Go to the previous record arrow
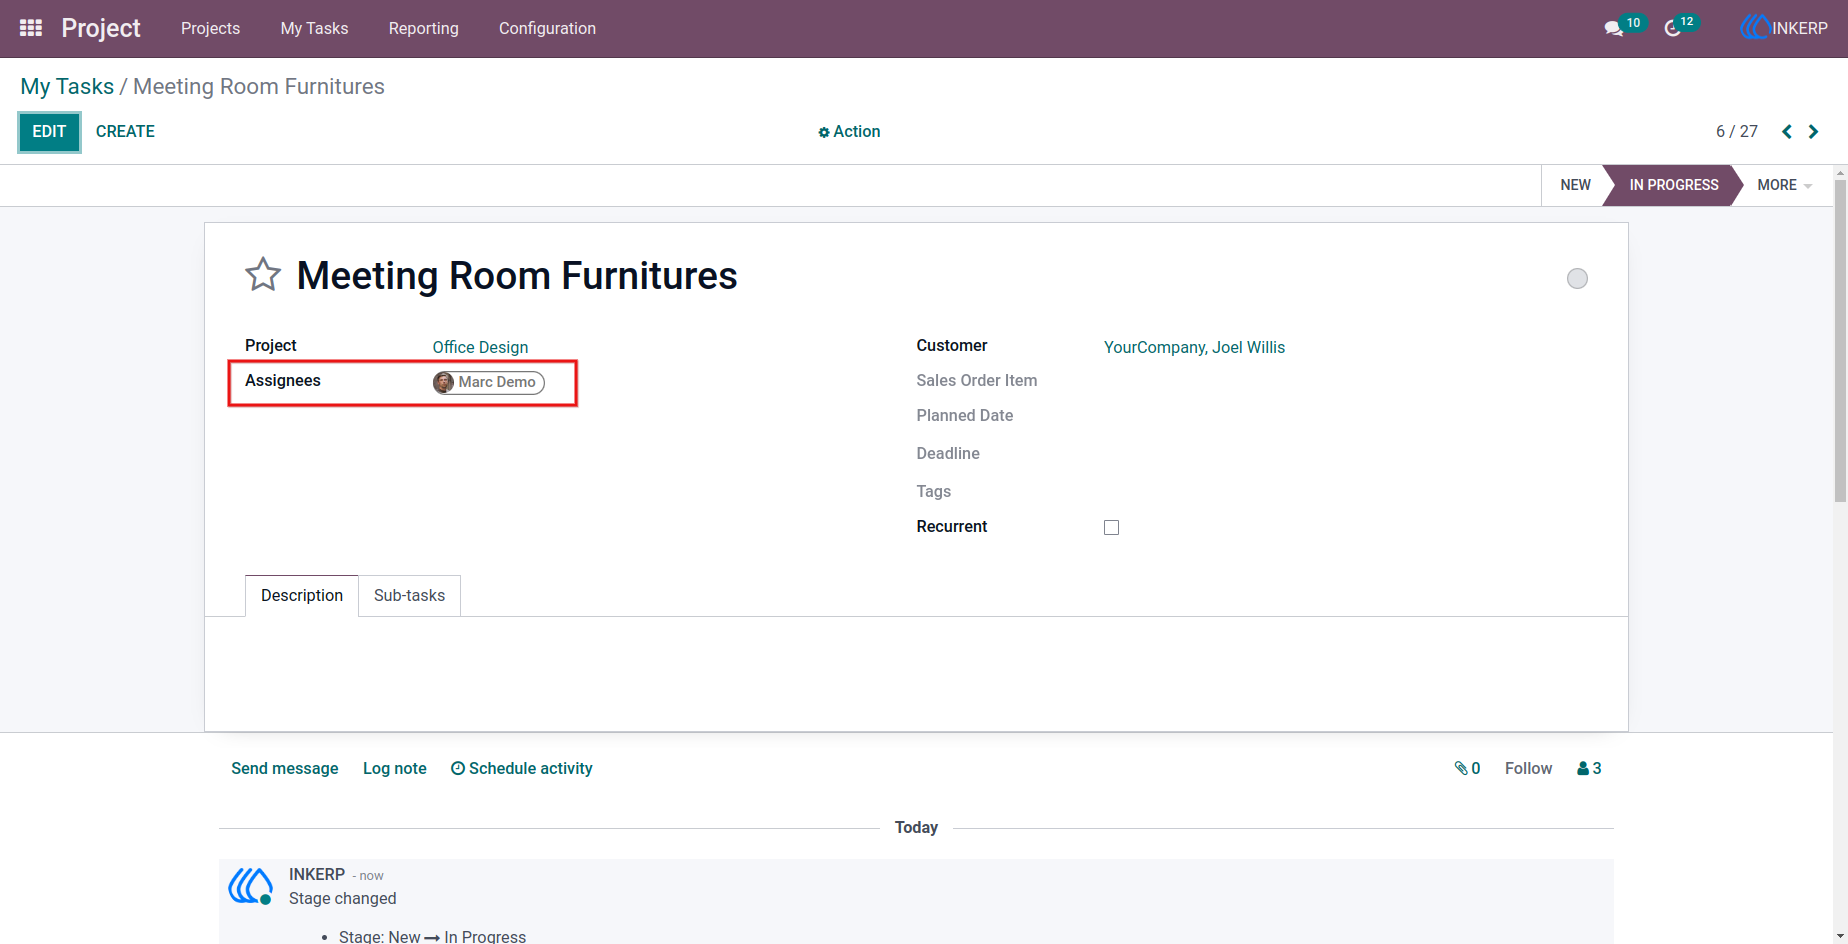This screenshot has height=944, width=1848. 1787,132
